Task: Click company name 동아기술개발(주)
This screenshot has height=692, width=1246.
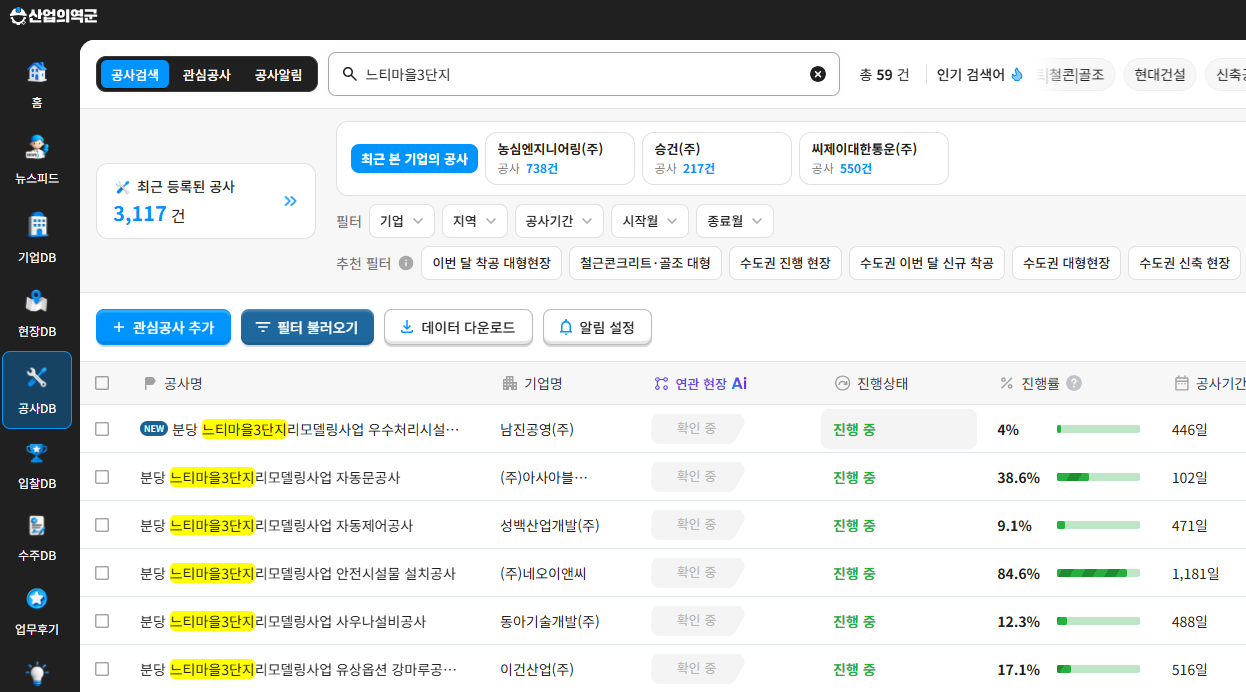Action: pos(550,621)
